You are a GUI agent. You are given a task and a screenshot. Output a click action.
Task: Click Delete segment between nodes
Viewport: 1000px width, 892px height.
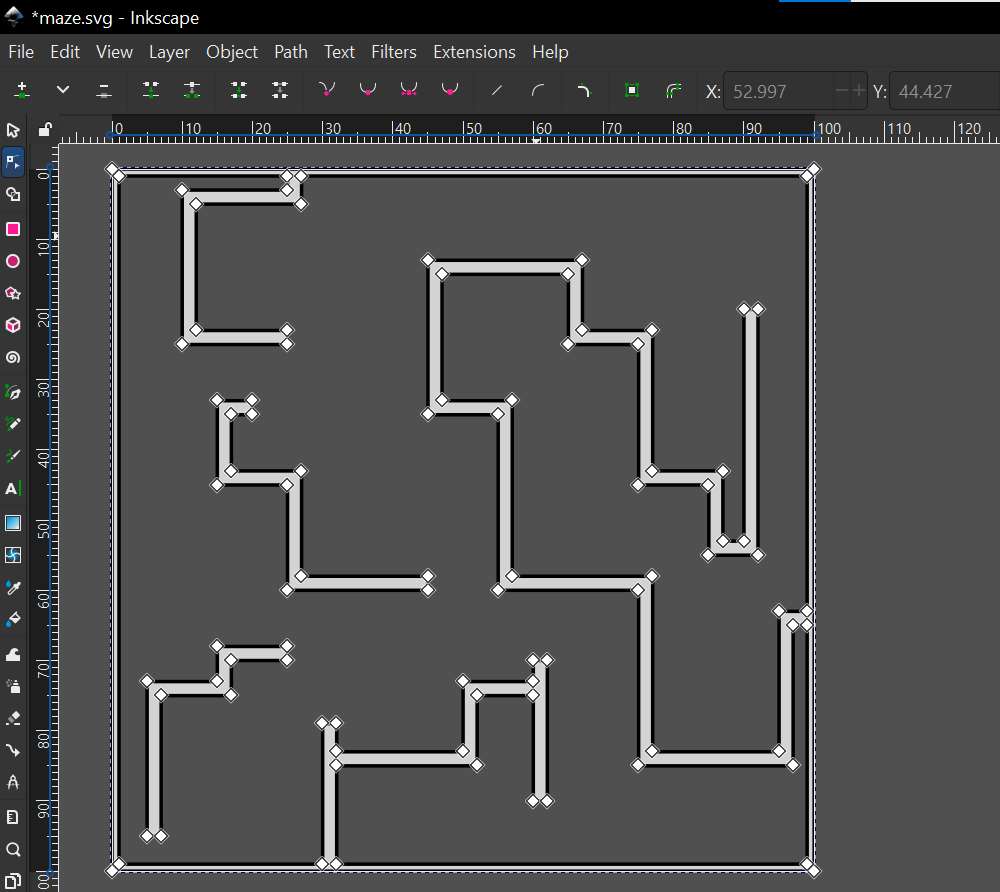[280, 91]
